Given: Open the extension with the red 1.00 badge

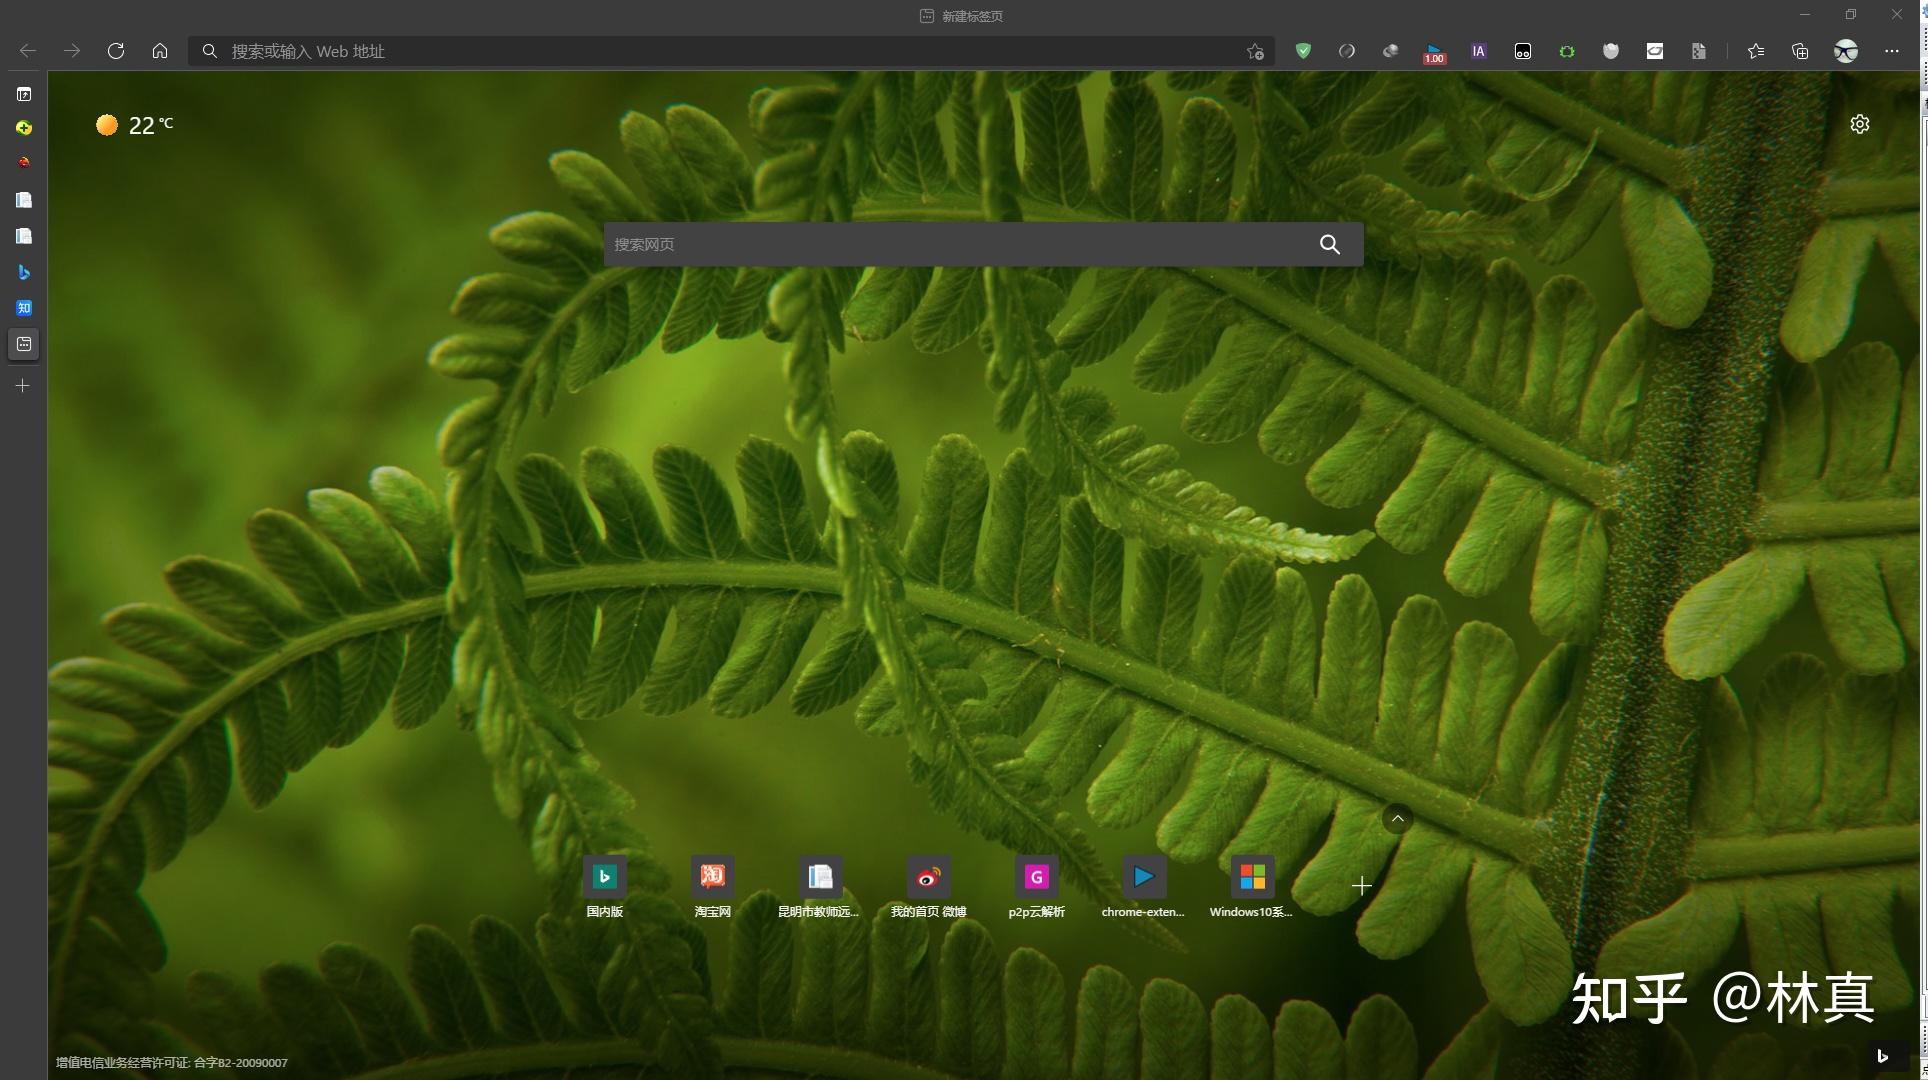Looking at the screenshot, I should 1435,53.
